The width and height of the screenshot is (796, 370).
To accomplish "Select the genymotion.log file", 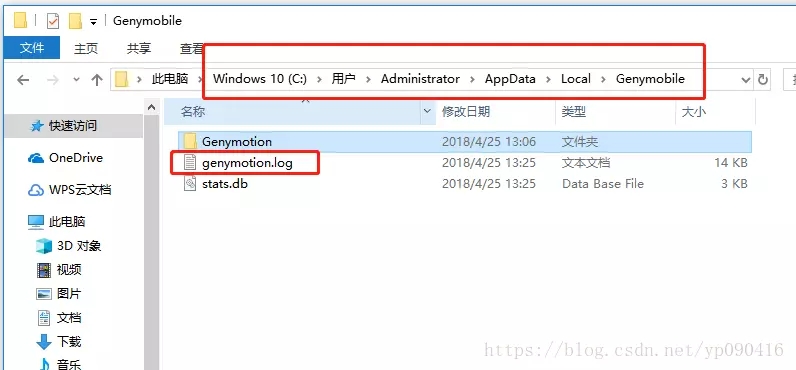I will coord(247,163).
